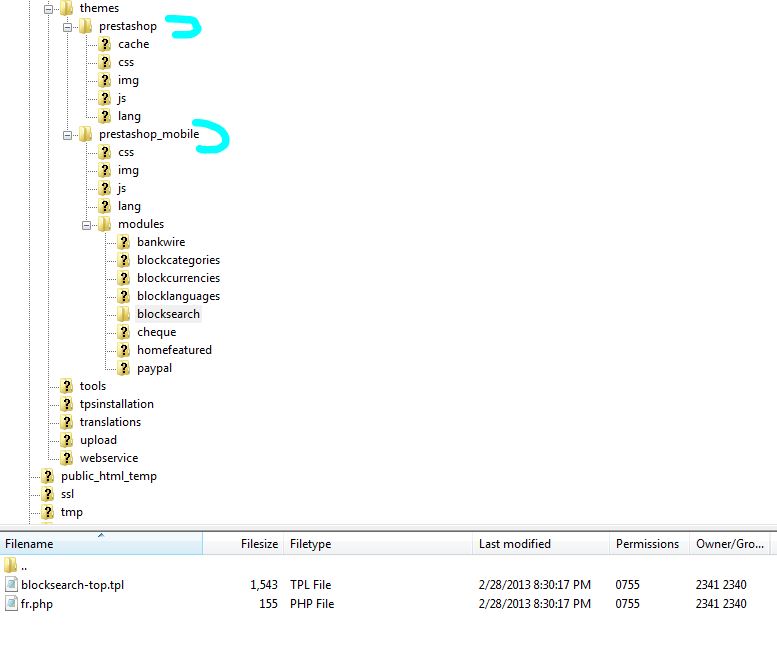Click the webservice folder question-mark icon
This screenshot has height=645, width=777.
pyautogui.click(x=66, y=458)
